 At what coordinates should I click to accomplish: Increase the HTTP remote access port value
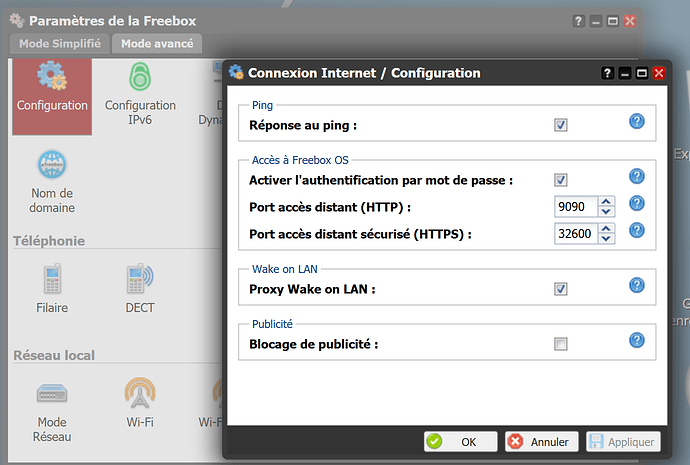pyautogui.click(x=606, y=202)
